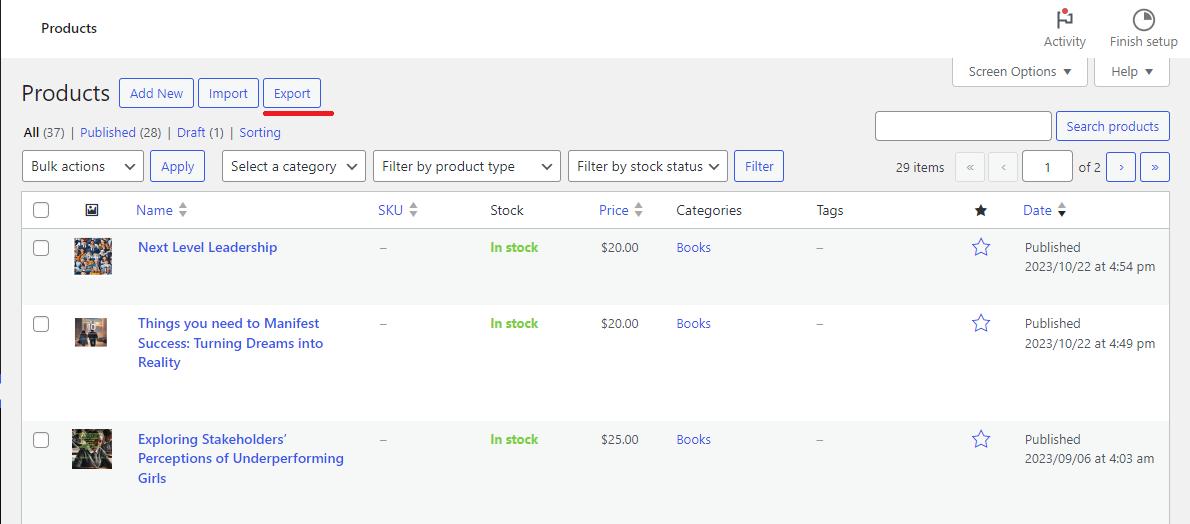The height and width of the screenshot is (524, 1190).
Task: Open the Activity flag icon
Action: (x=1064, y=20)
